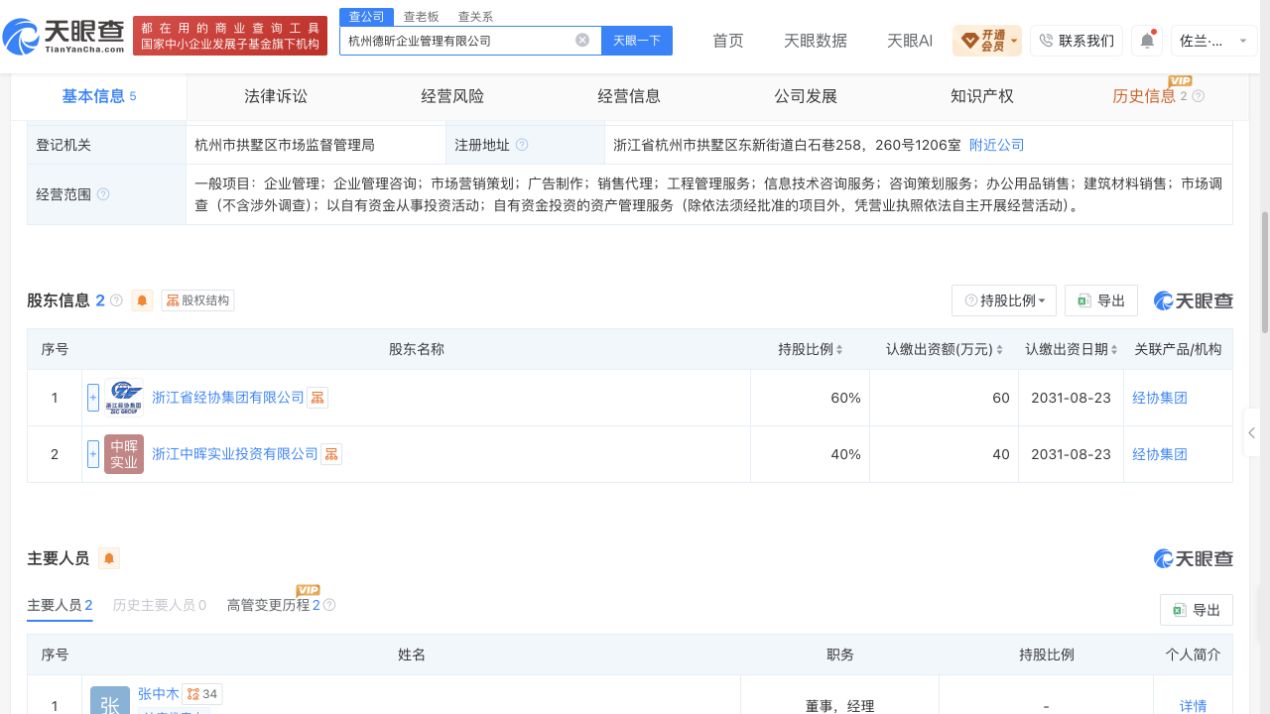This screenshot has width=1270, height=714.
Task: Open the user account dropdown 佐兰
Action: click(x=1213, y=41)
